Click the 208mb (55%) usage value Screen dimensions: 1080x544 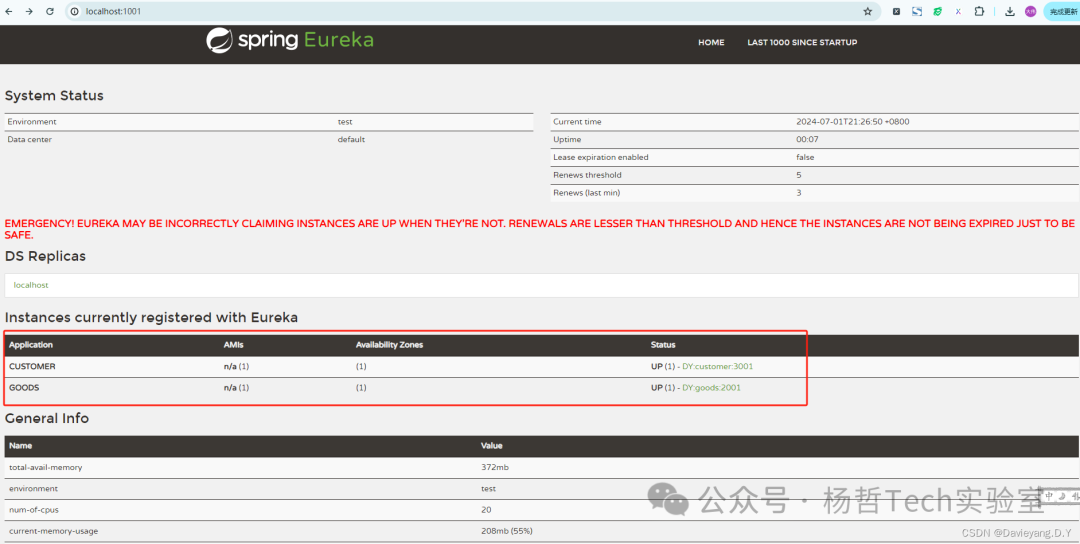pos(506,532)
